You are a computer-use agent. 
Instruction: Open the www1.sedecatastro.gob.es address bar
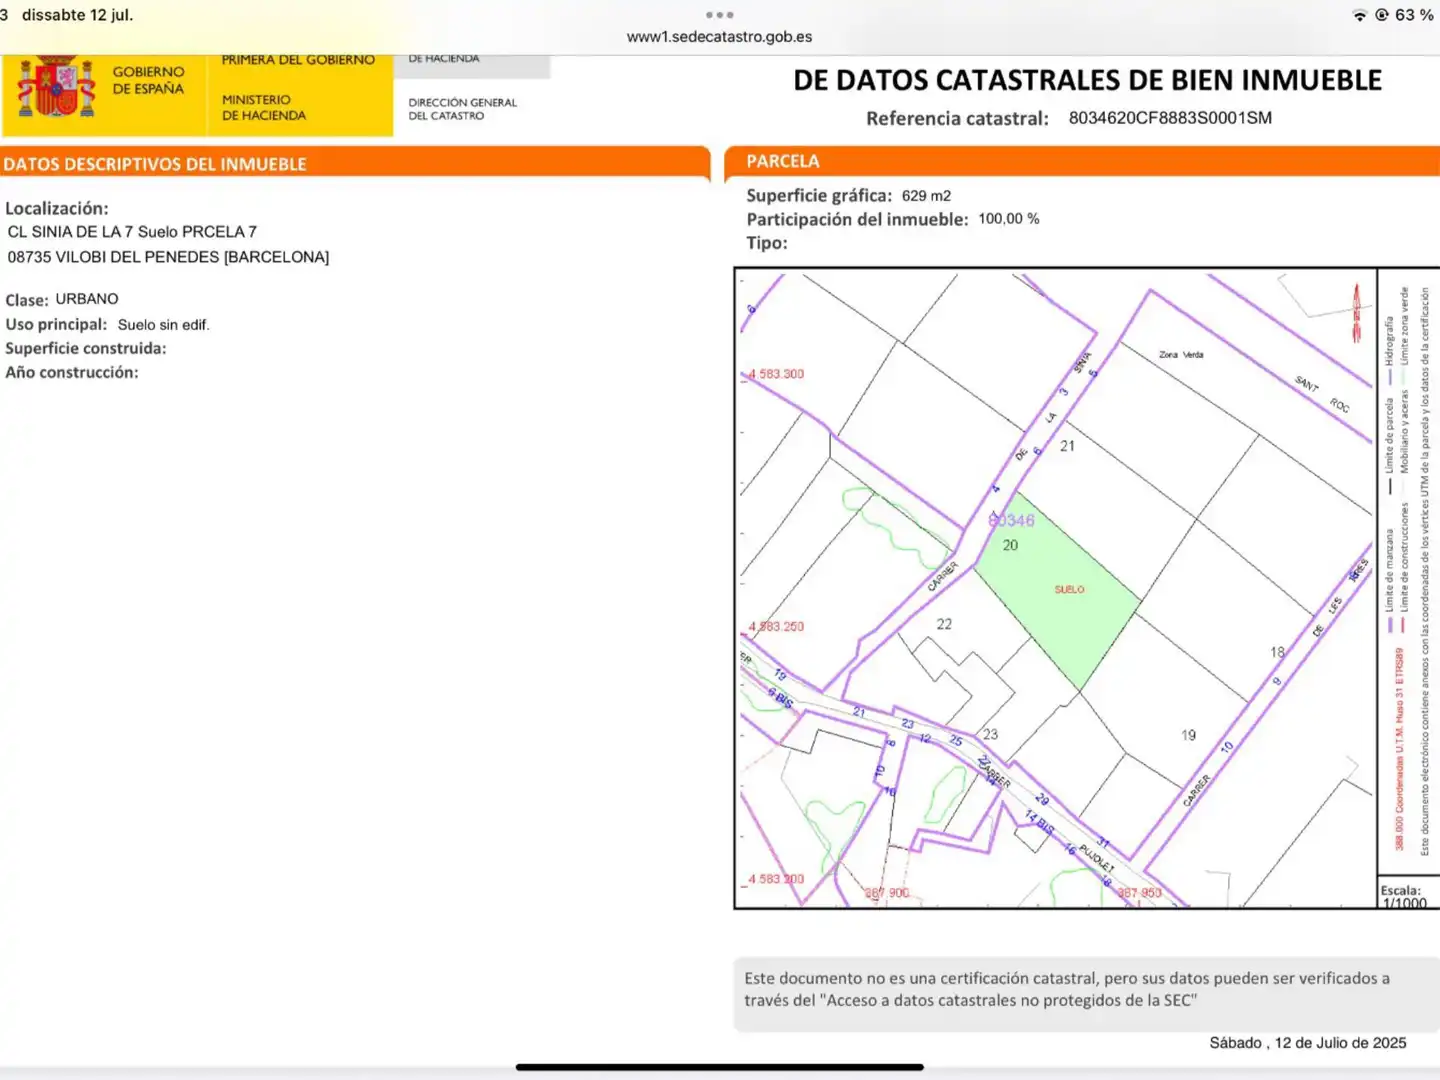click(x=719, y=37)
